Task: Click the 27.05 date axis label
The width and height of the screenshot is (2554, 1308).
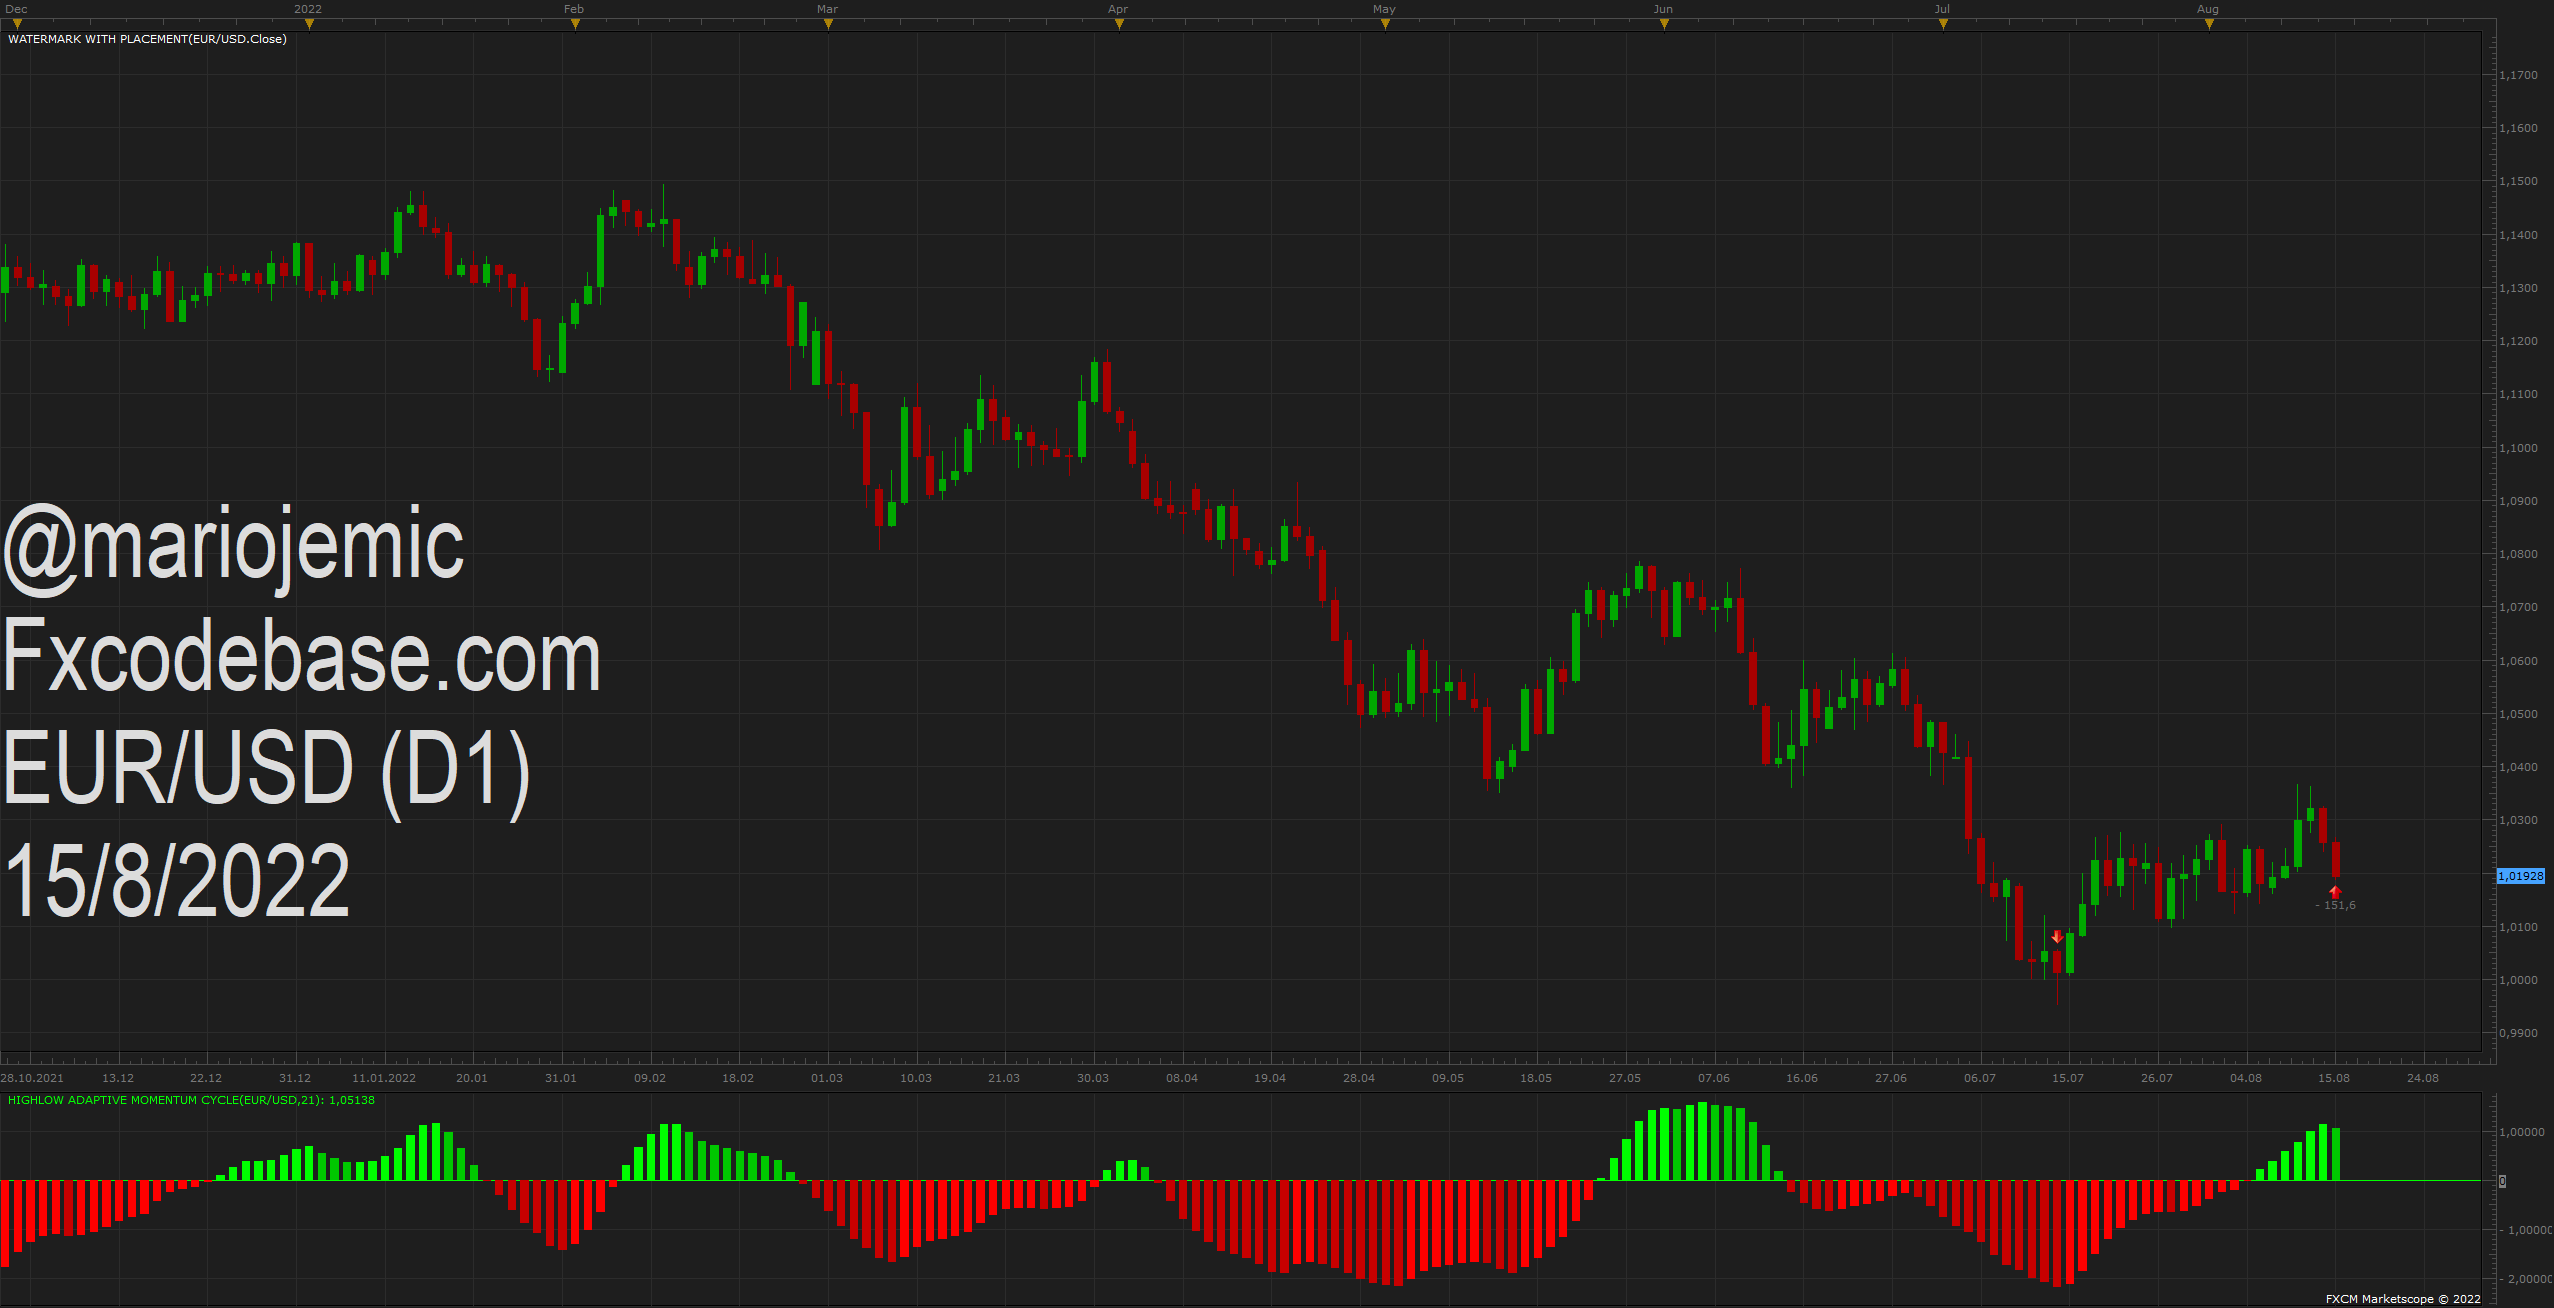Action: [x=1625, y=1078]
